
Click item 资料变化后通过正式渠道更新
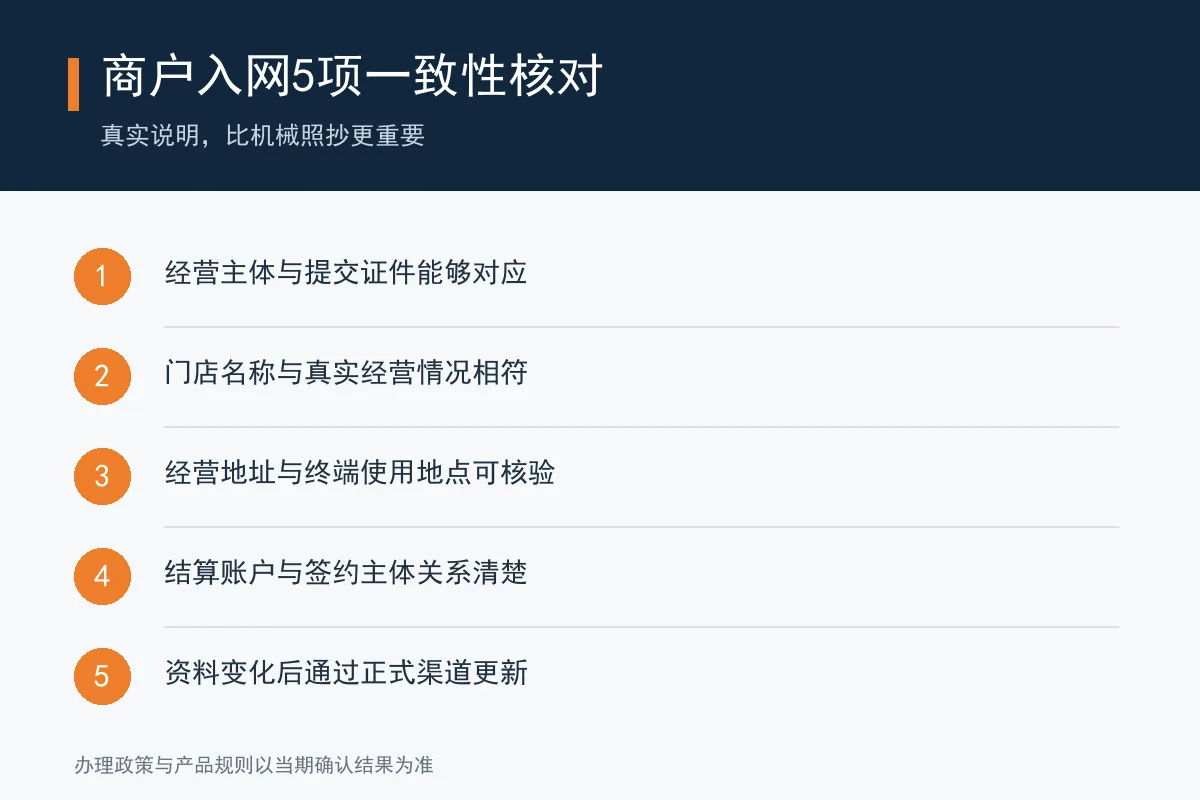(346, 673)
